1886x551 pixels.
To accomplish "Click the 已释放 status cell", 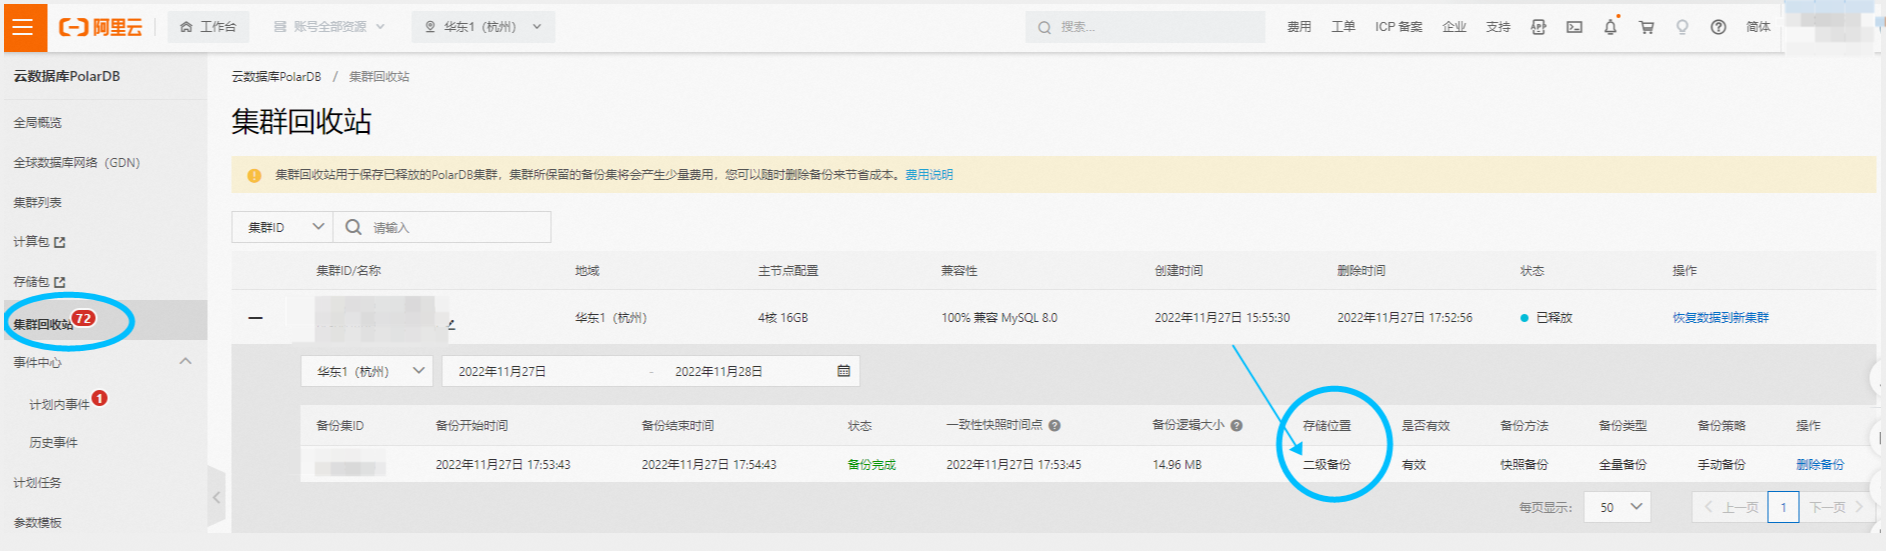I will tap(1547, 318).
